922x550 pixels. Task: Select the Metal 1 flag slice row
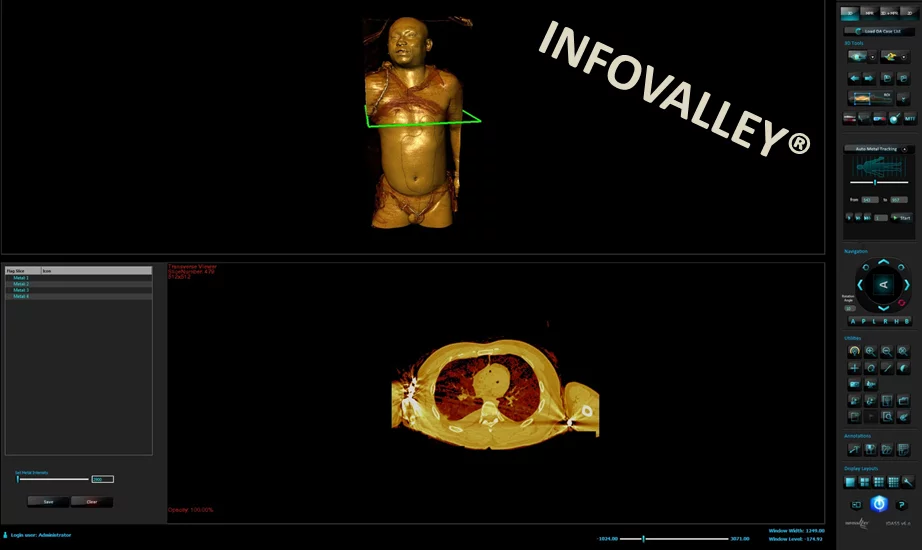click(79, 278)
